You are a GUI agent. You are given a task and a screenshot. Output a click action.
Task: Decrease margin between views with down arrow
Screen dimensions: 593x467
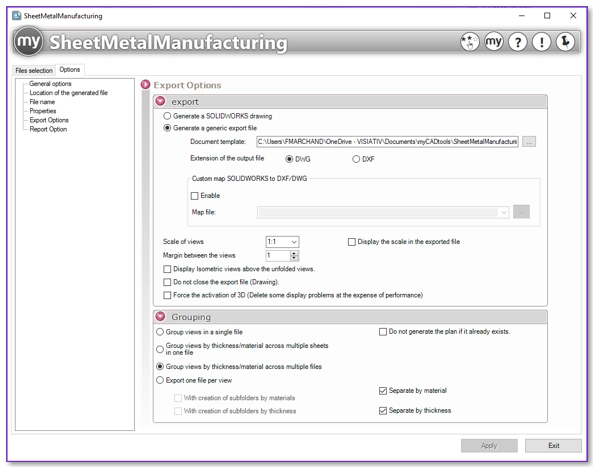[294, 258]
